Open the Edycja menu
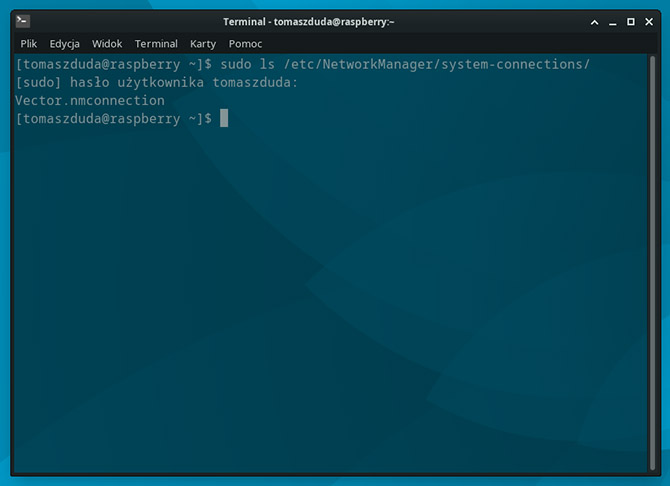This screenshot has height=486, width=670. point(65,44)
